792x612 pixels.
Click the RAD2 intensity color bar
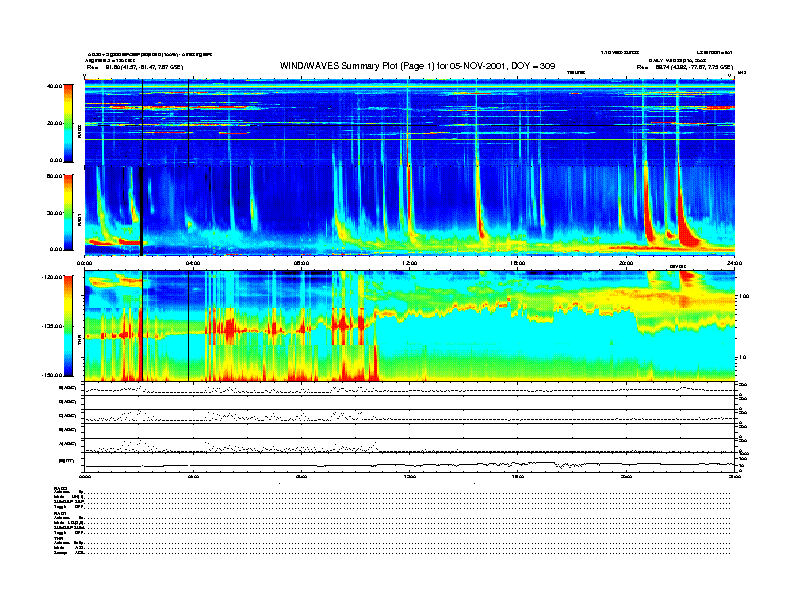pos(68,123)
